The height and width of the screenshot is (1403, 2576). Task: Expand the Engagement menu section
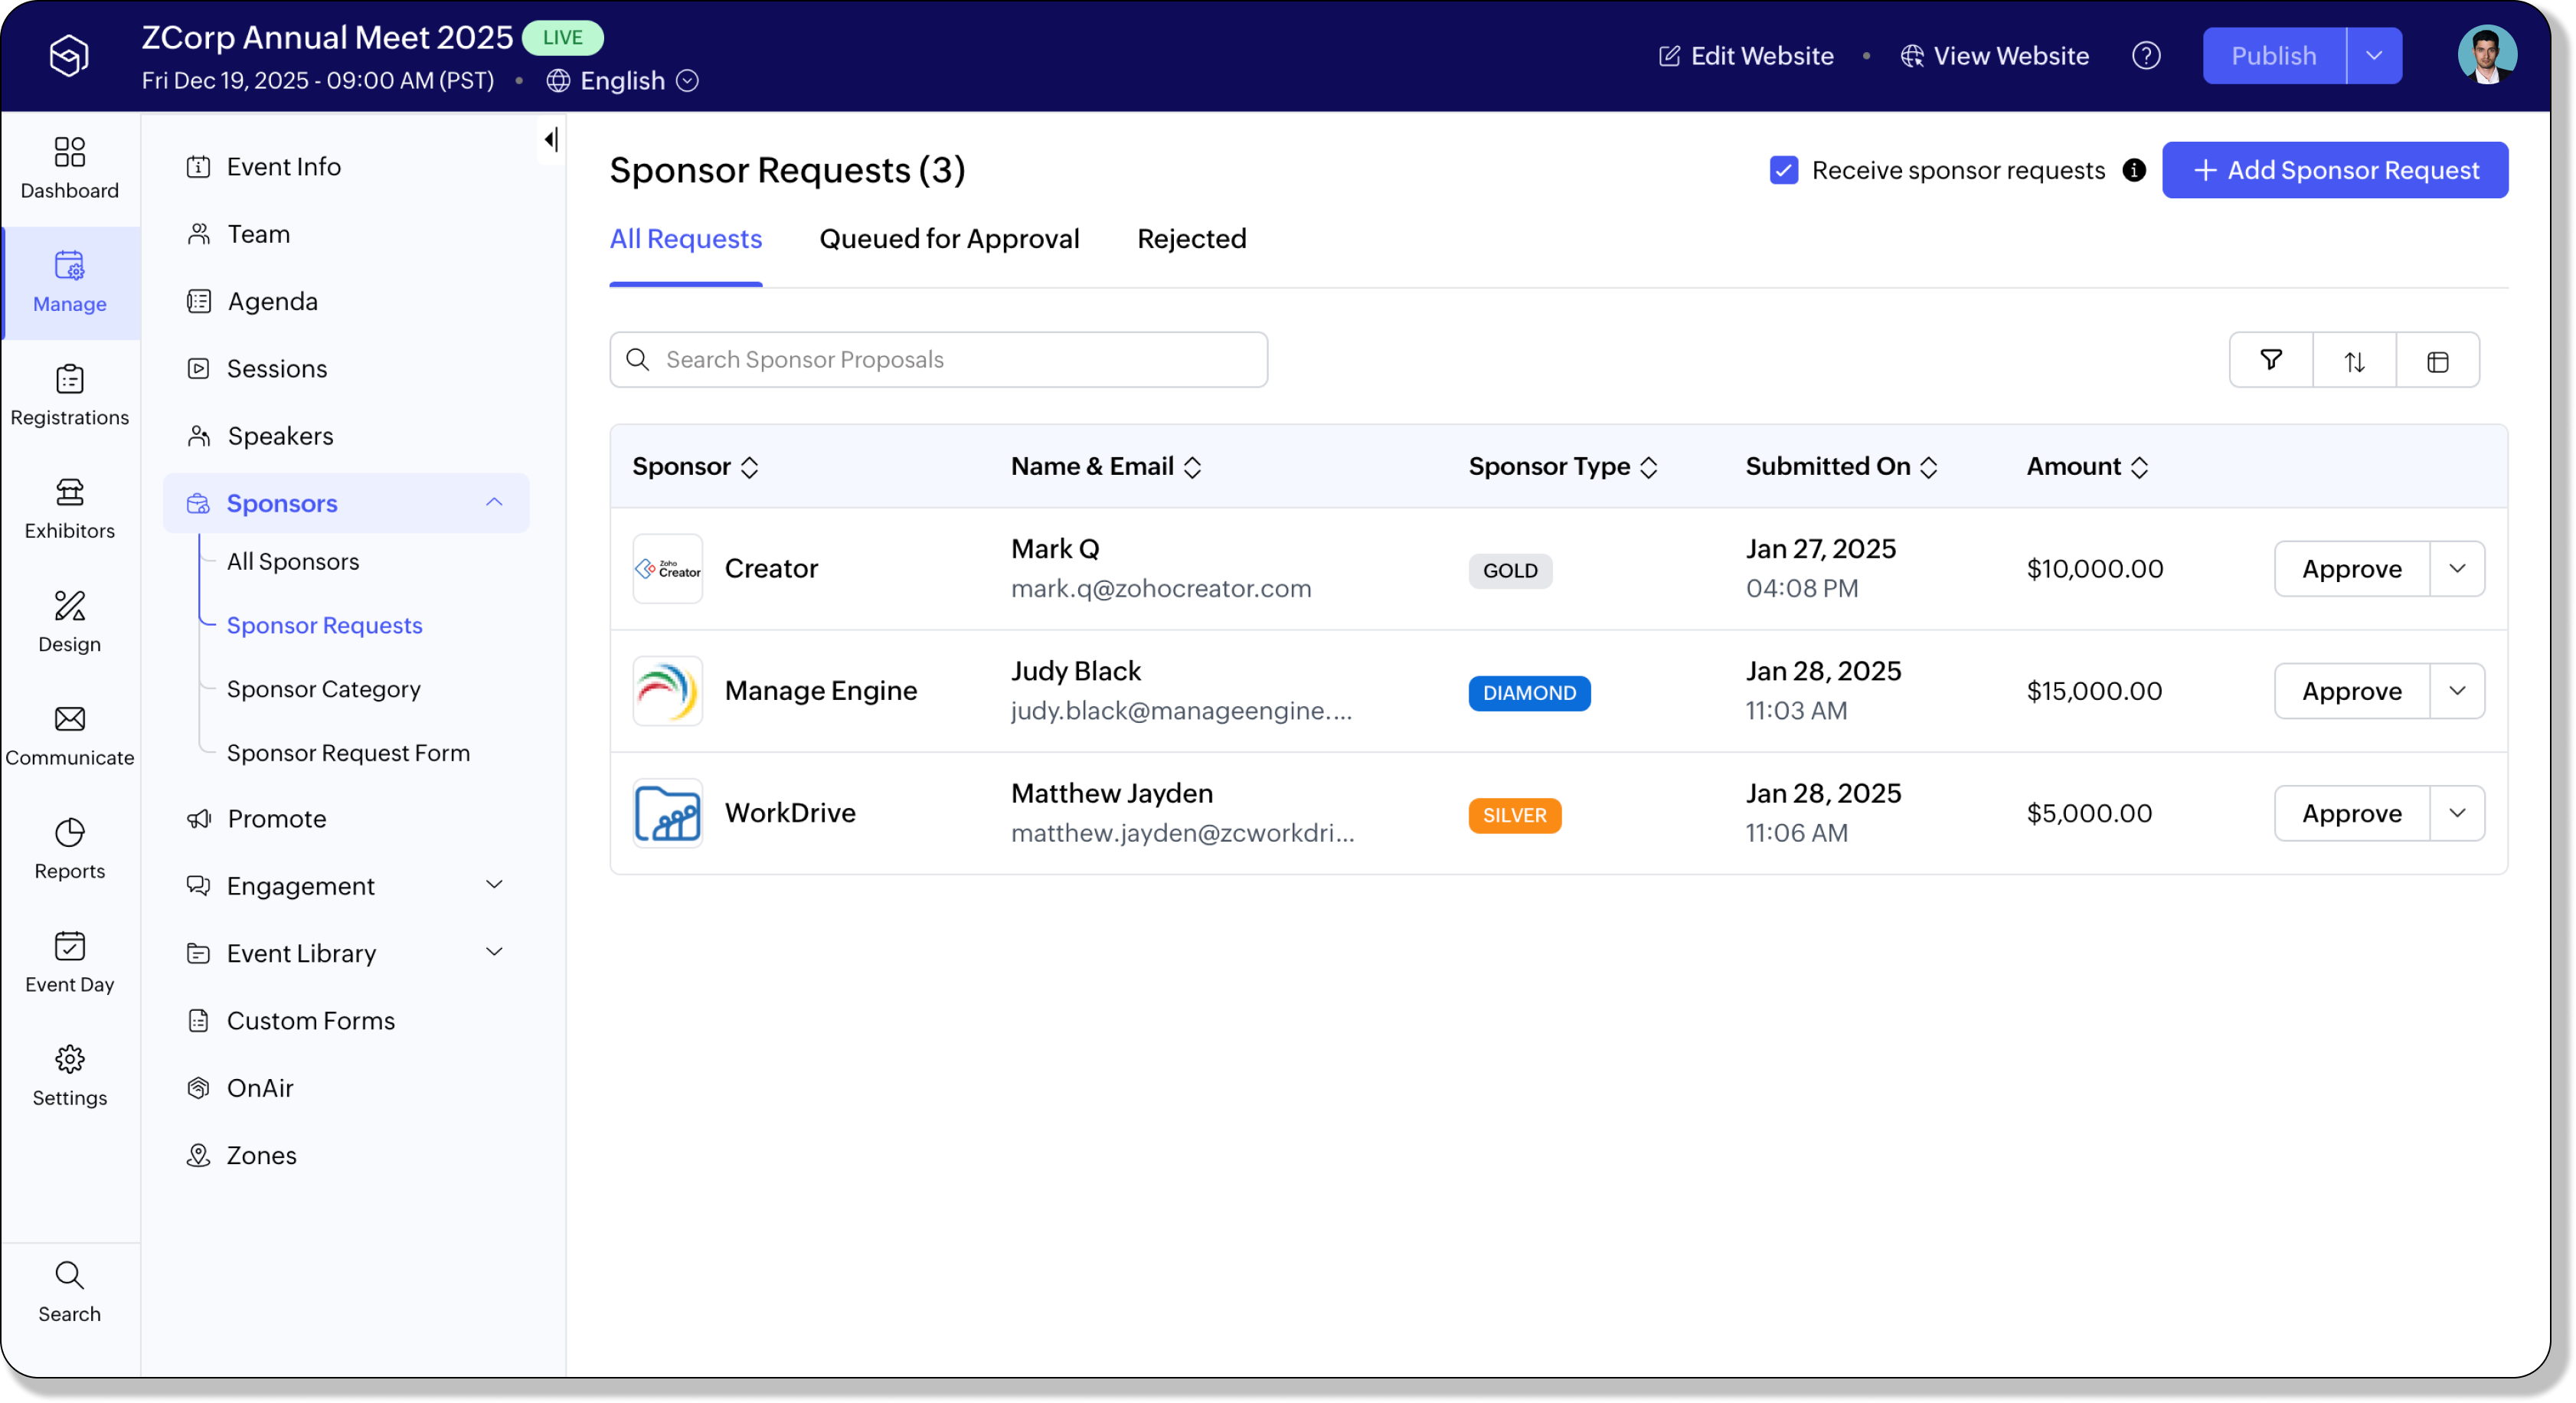(494, 885)
